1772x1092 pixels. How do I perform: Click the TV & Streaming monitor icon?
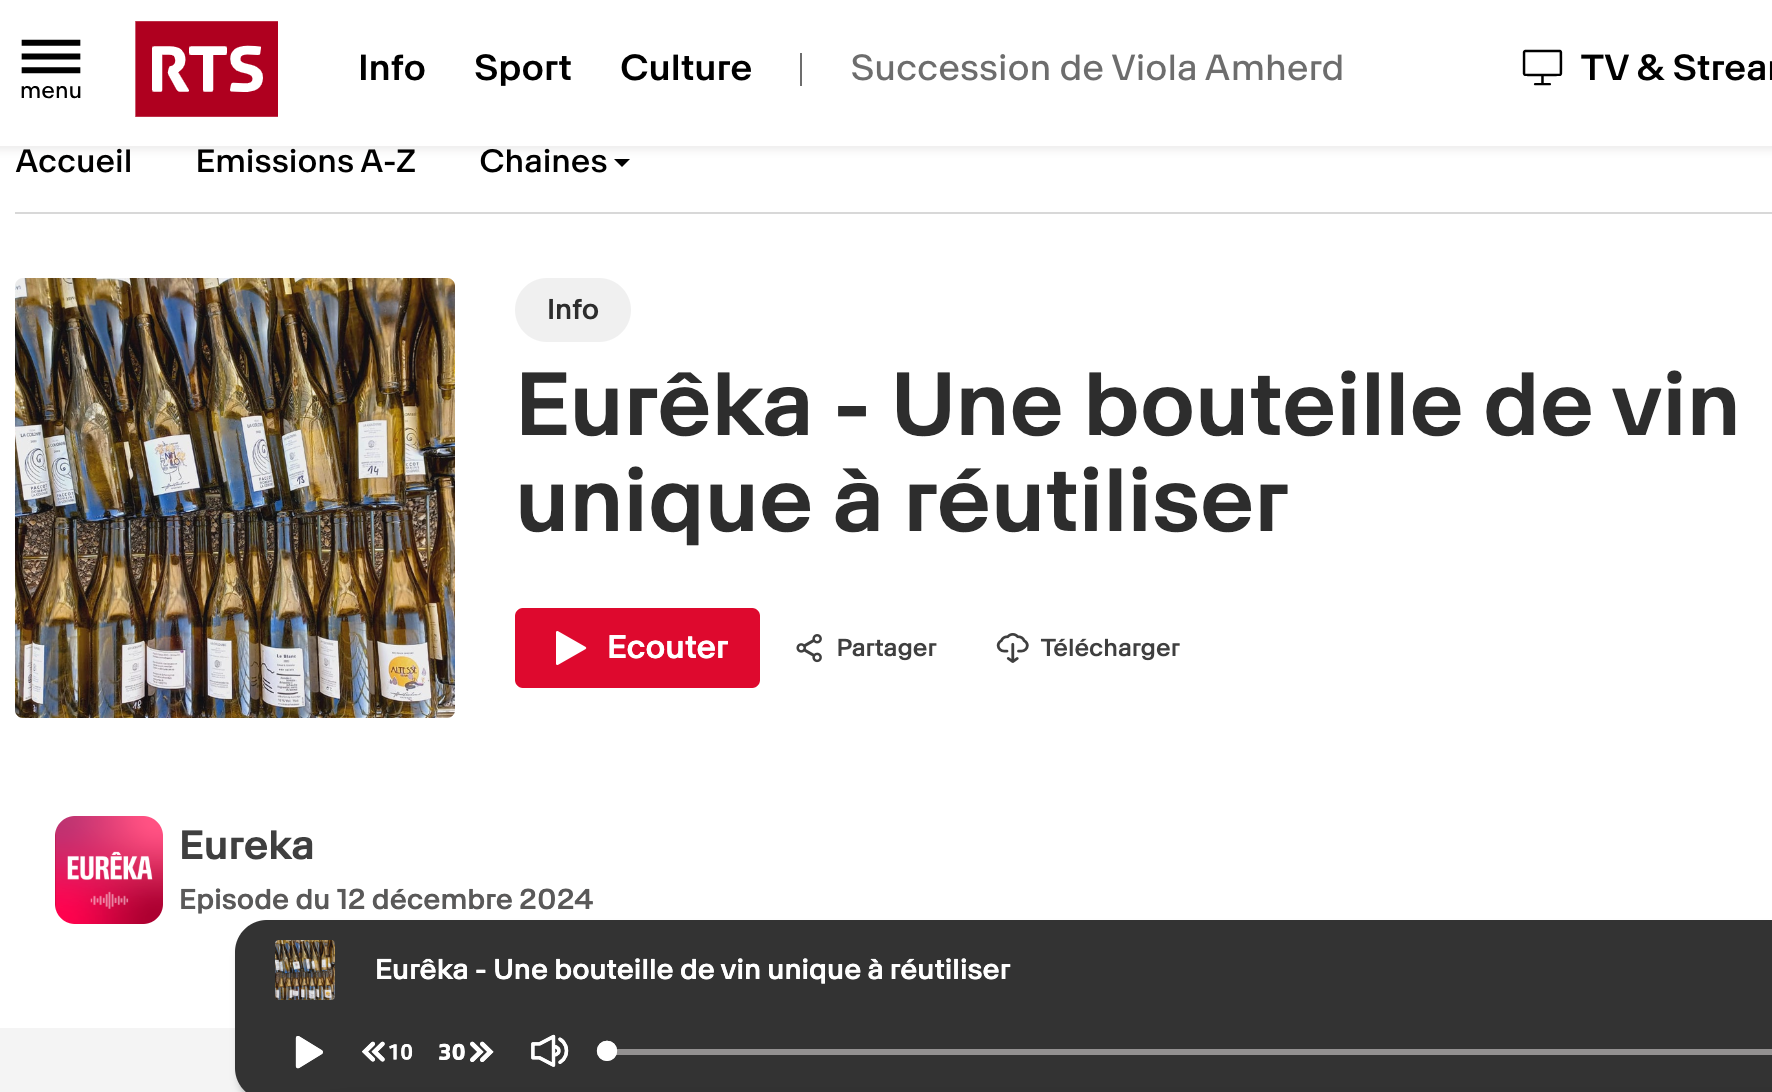click(x=1542, y=68)
